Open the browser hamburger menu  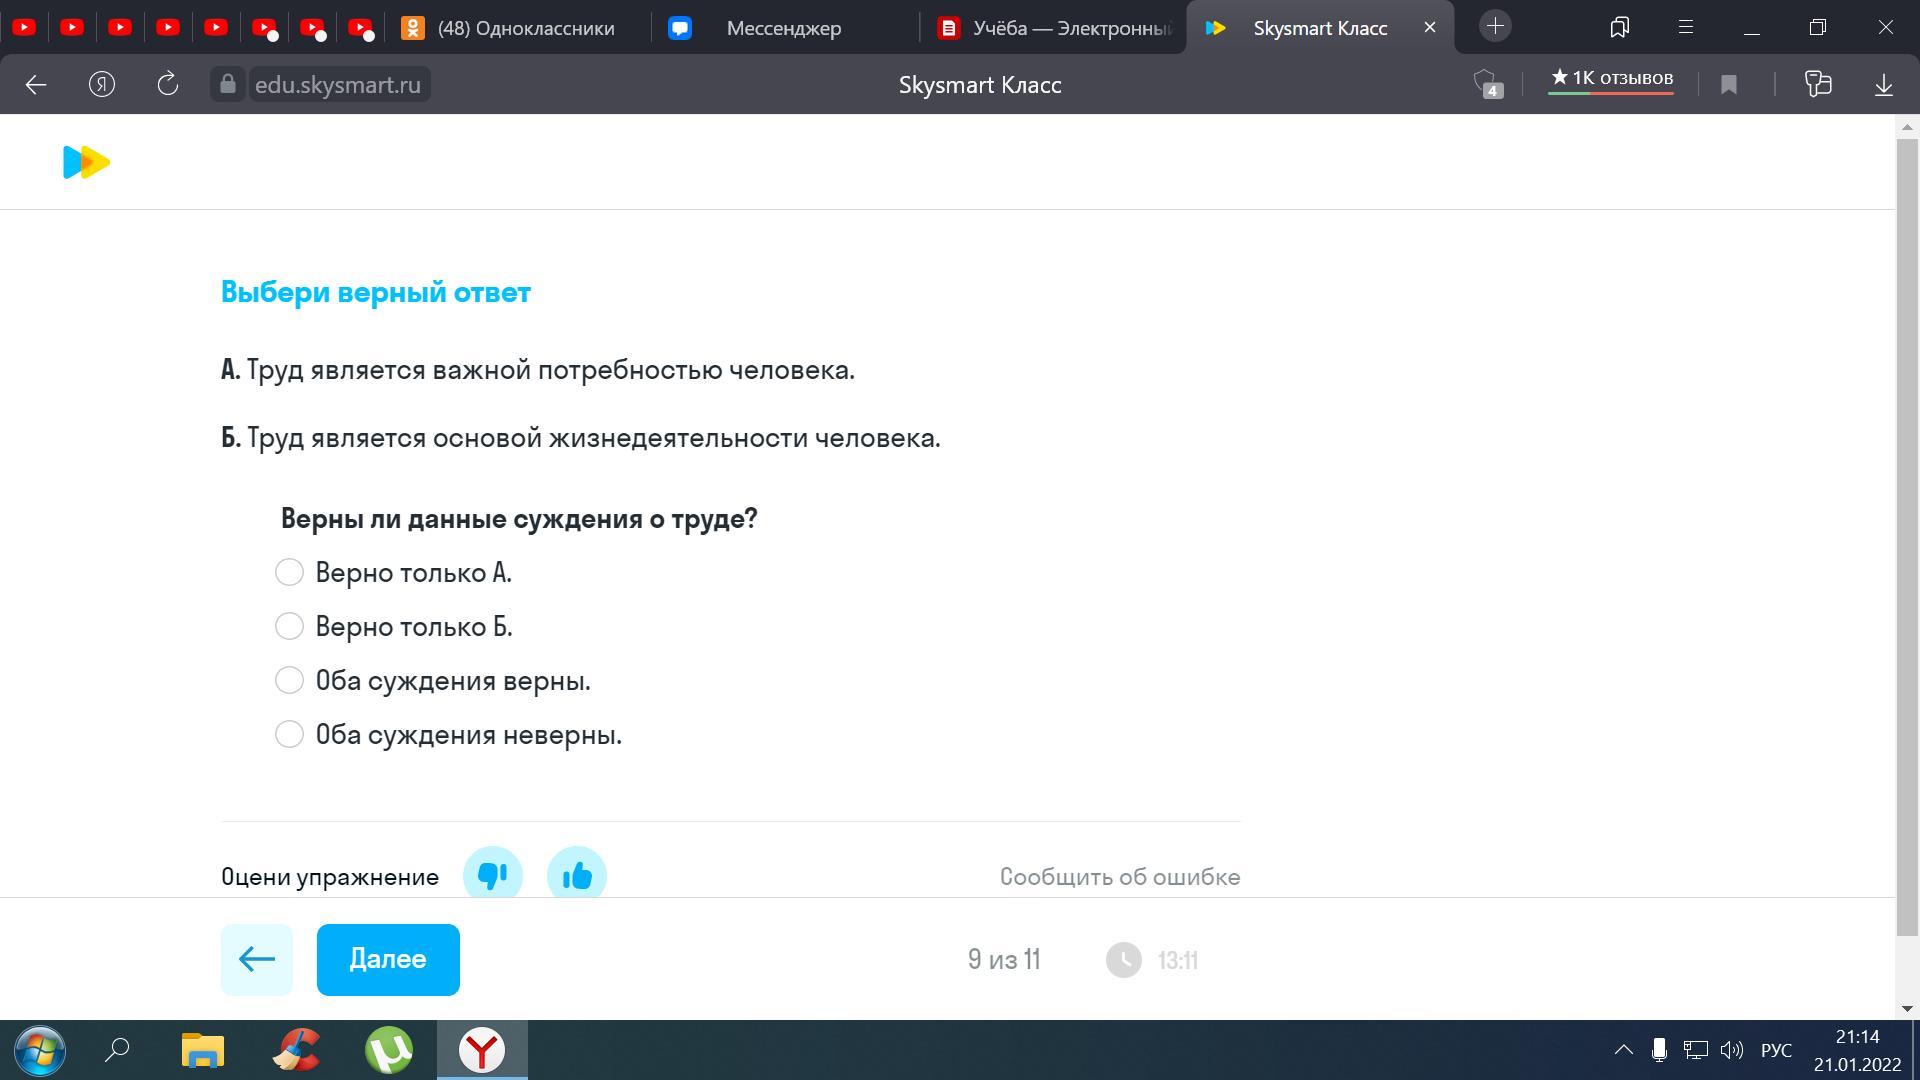click(x=1686, y=27)
